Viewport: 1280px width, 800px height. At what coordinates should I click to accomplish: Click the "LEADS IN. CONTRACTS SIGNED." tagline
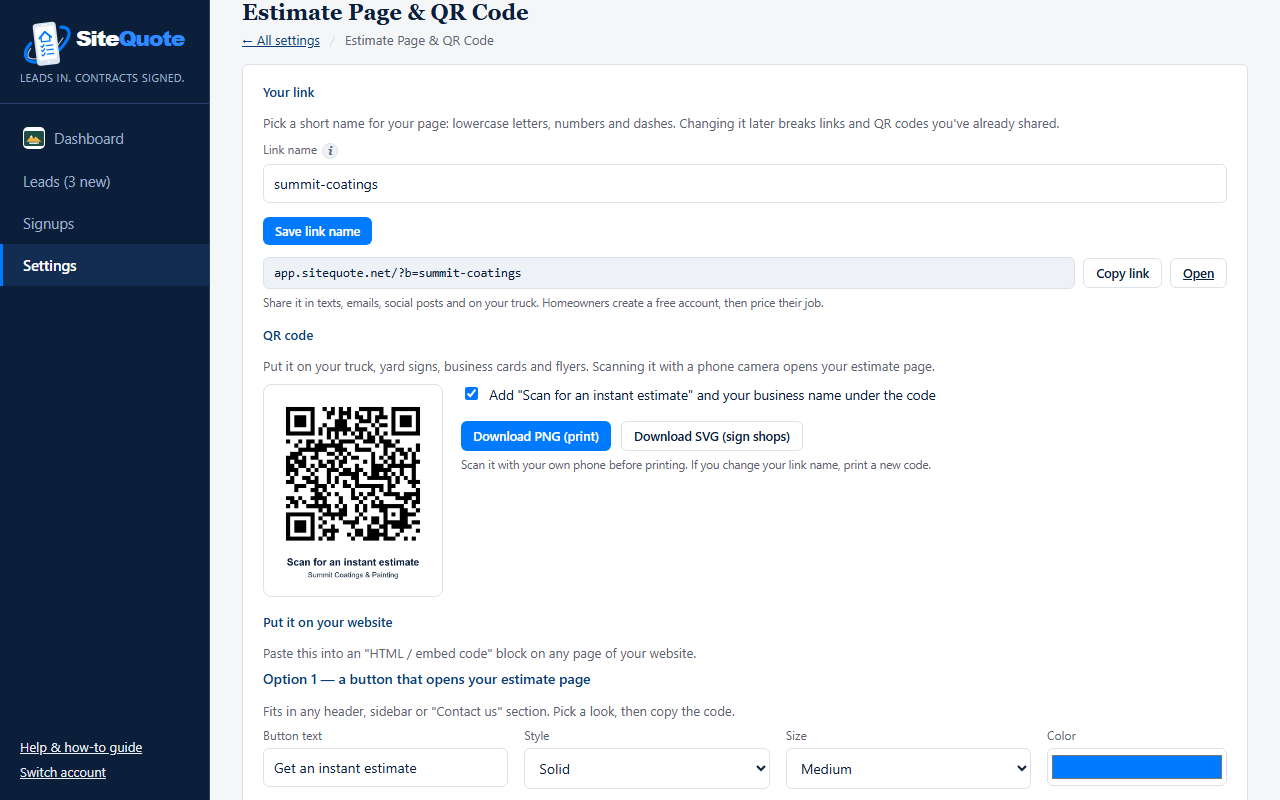point(102,78)
